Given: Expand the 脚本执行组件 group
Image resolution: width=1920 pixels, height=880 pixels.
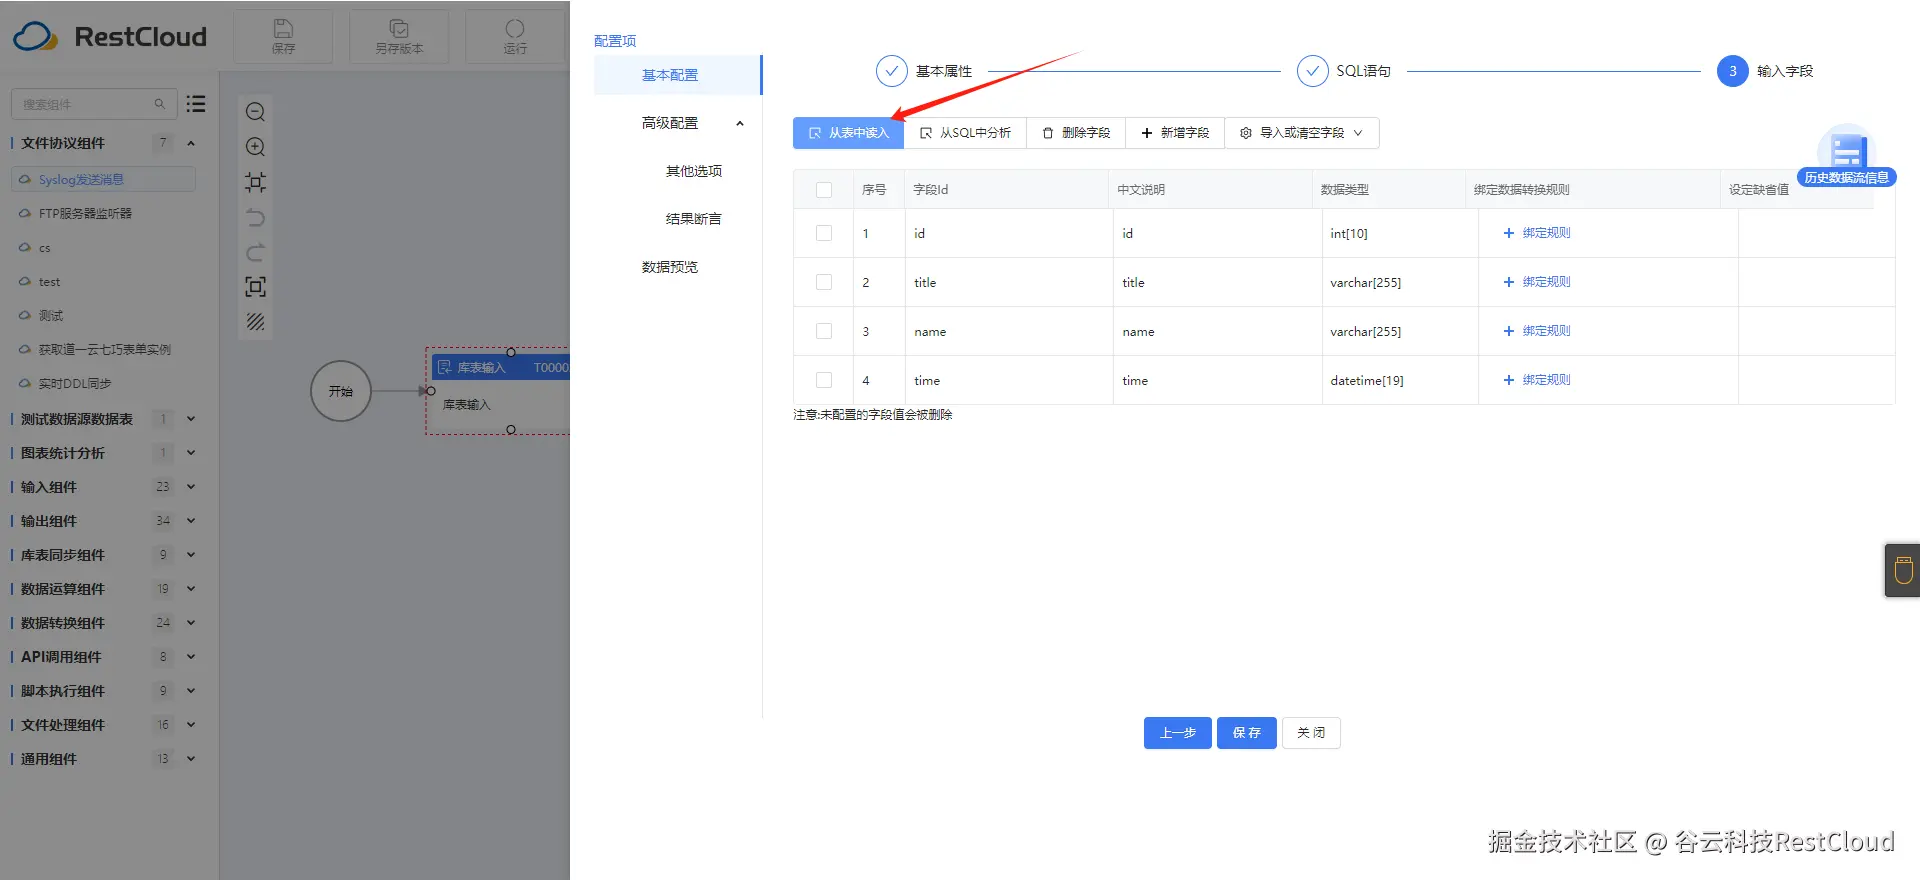Looking at the screenshot, I should pyautogui.click(x=191, y=691).
